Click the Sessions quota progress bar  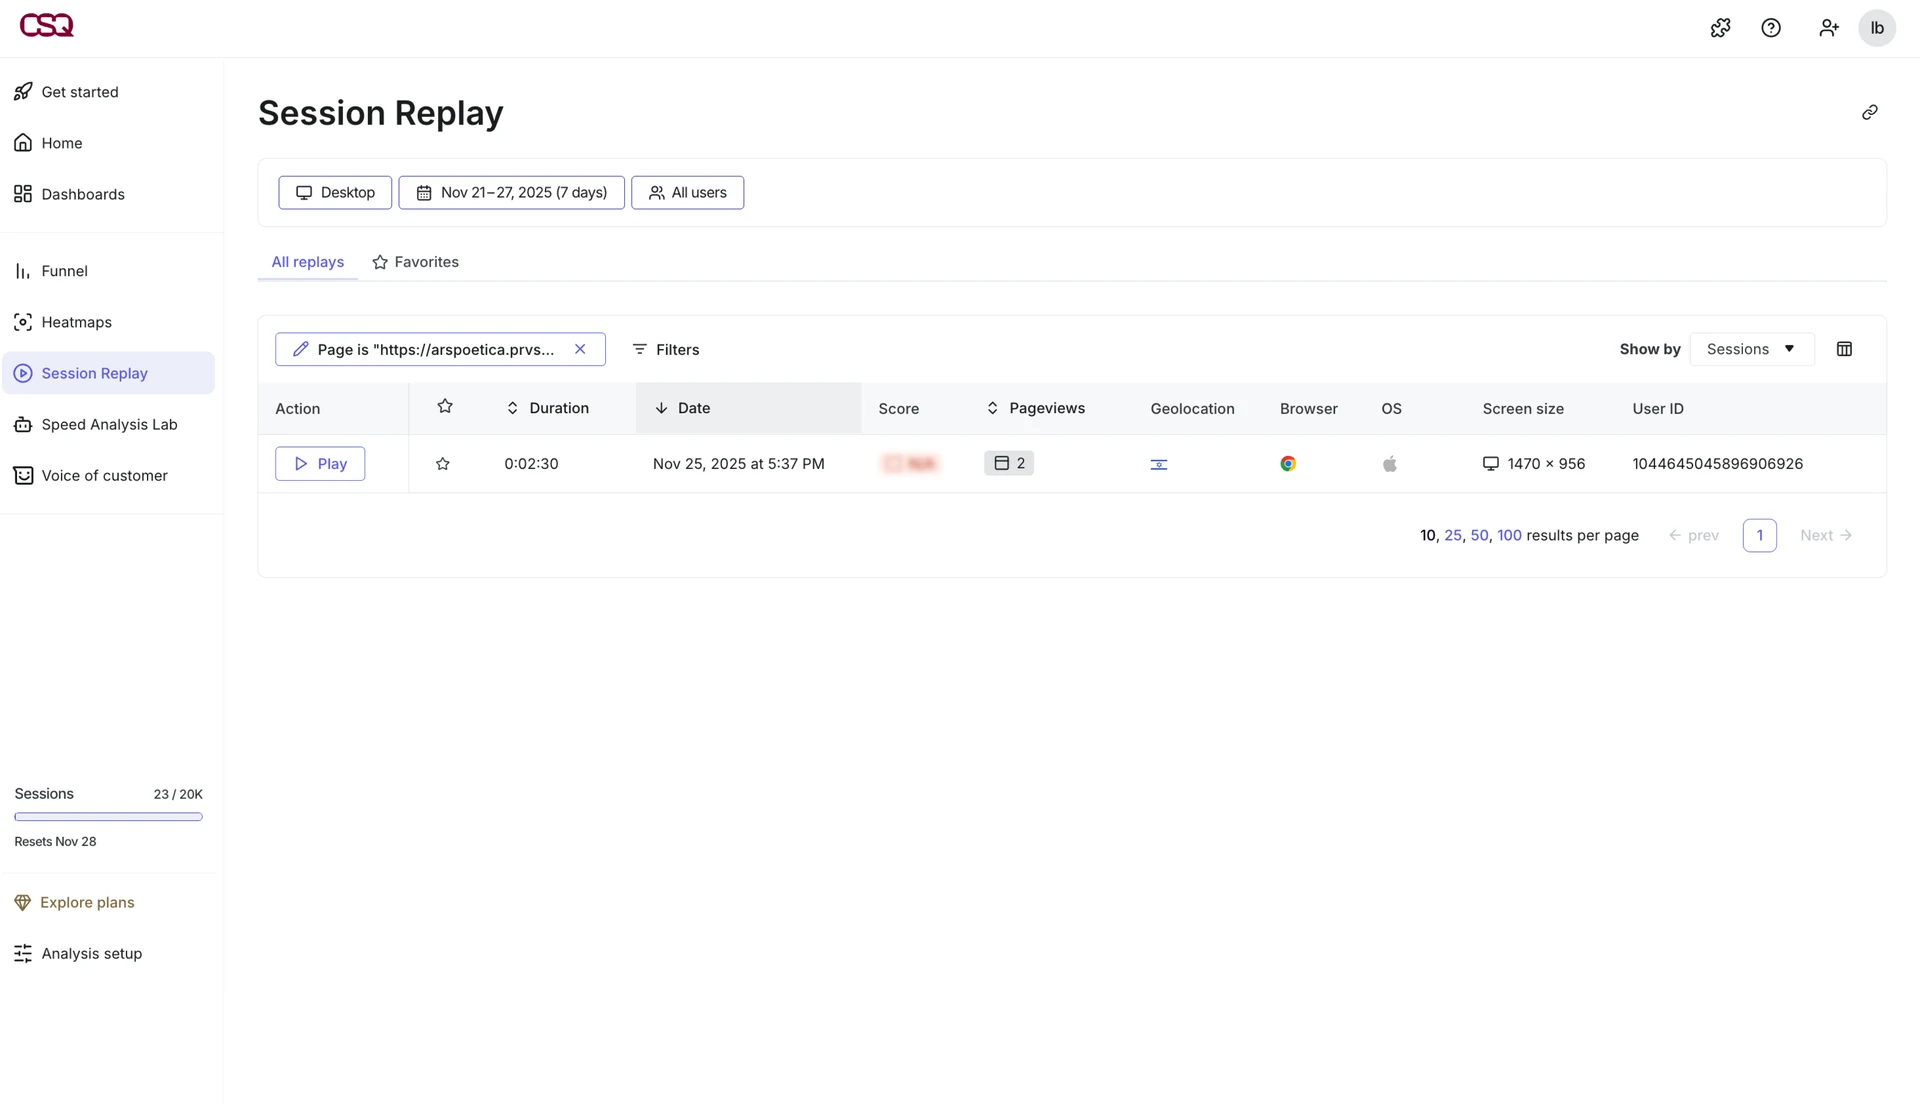[x=108, y=817]
